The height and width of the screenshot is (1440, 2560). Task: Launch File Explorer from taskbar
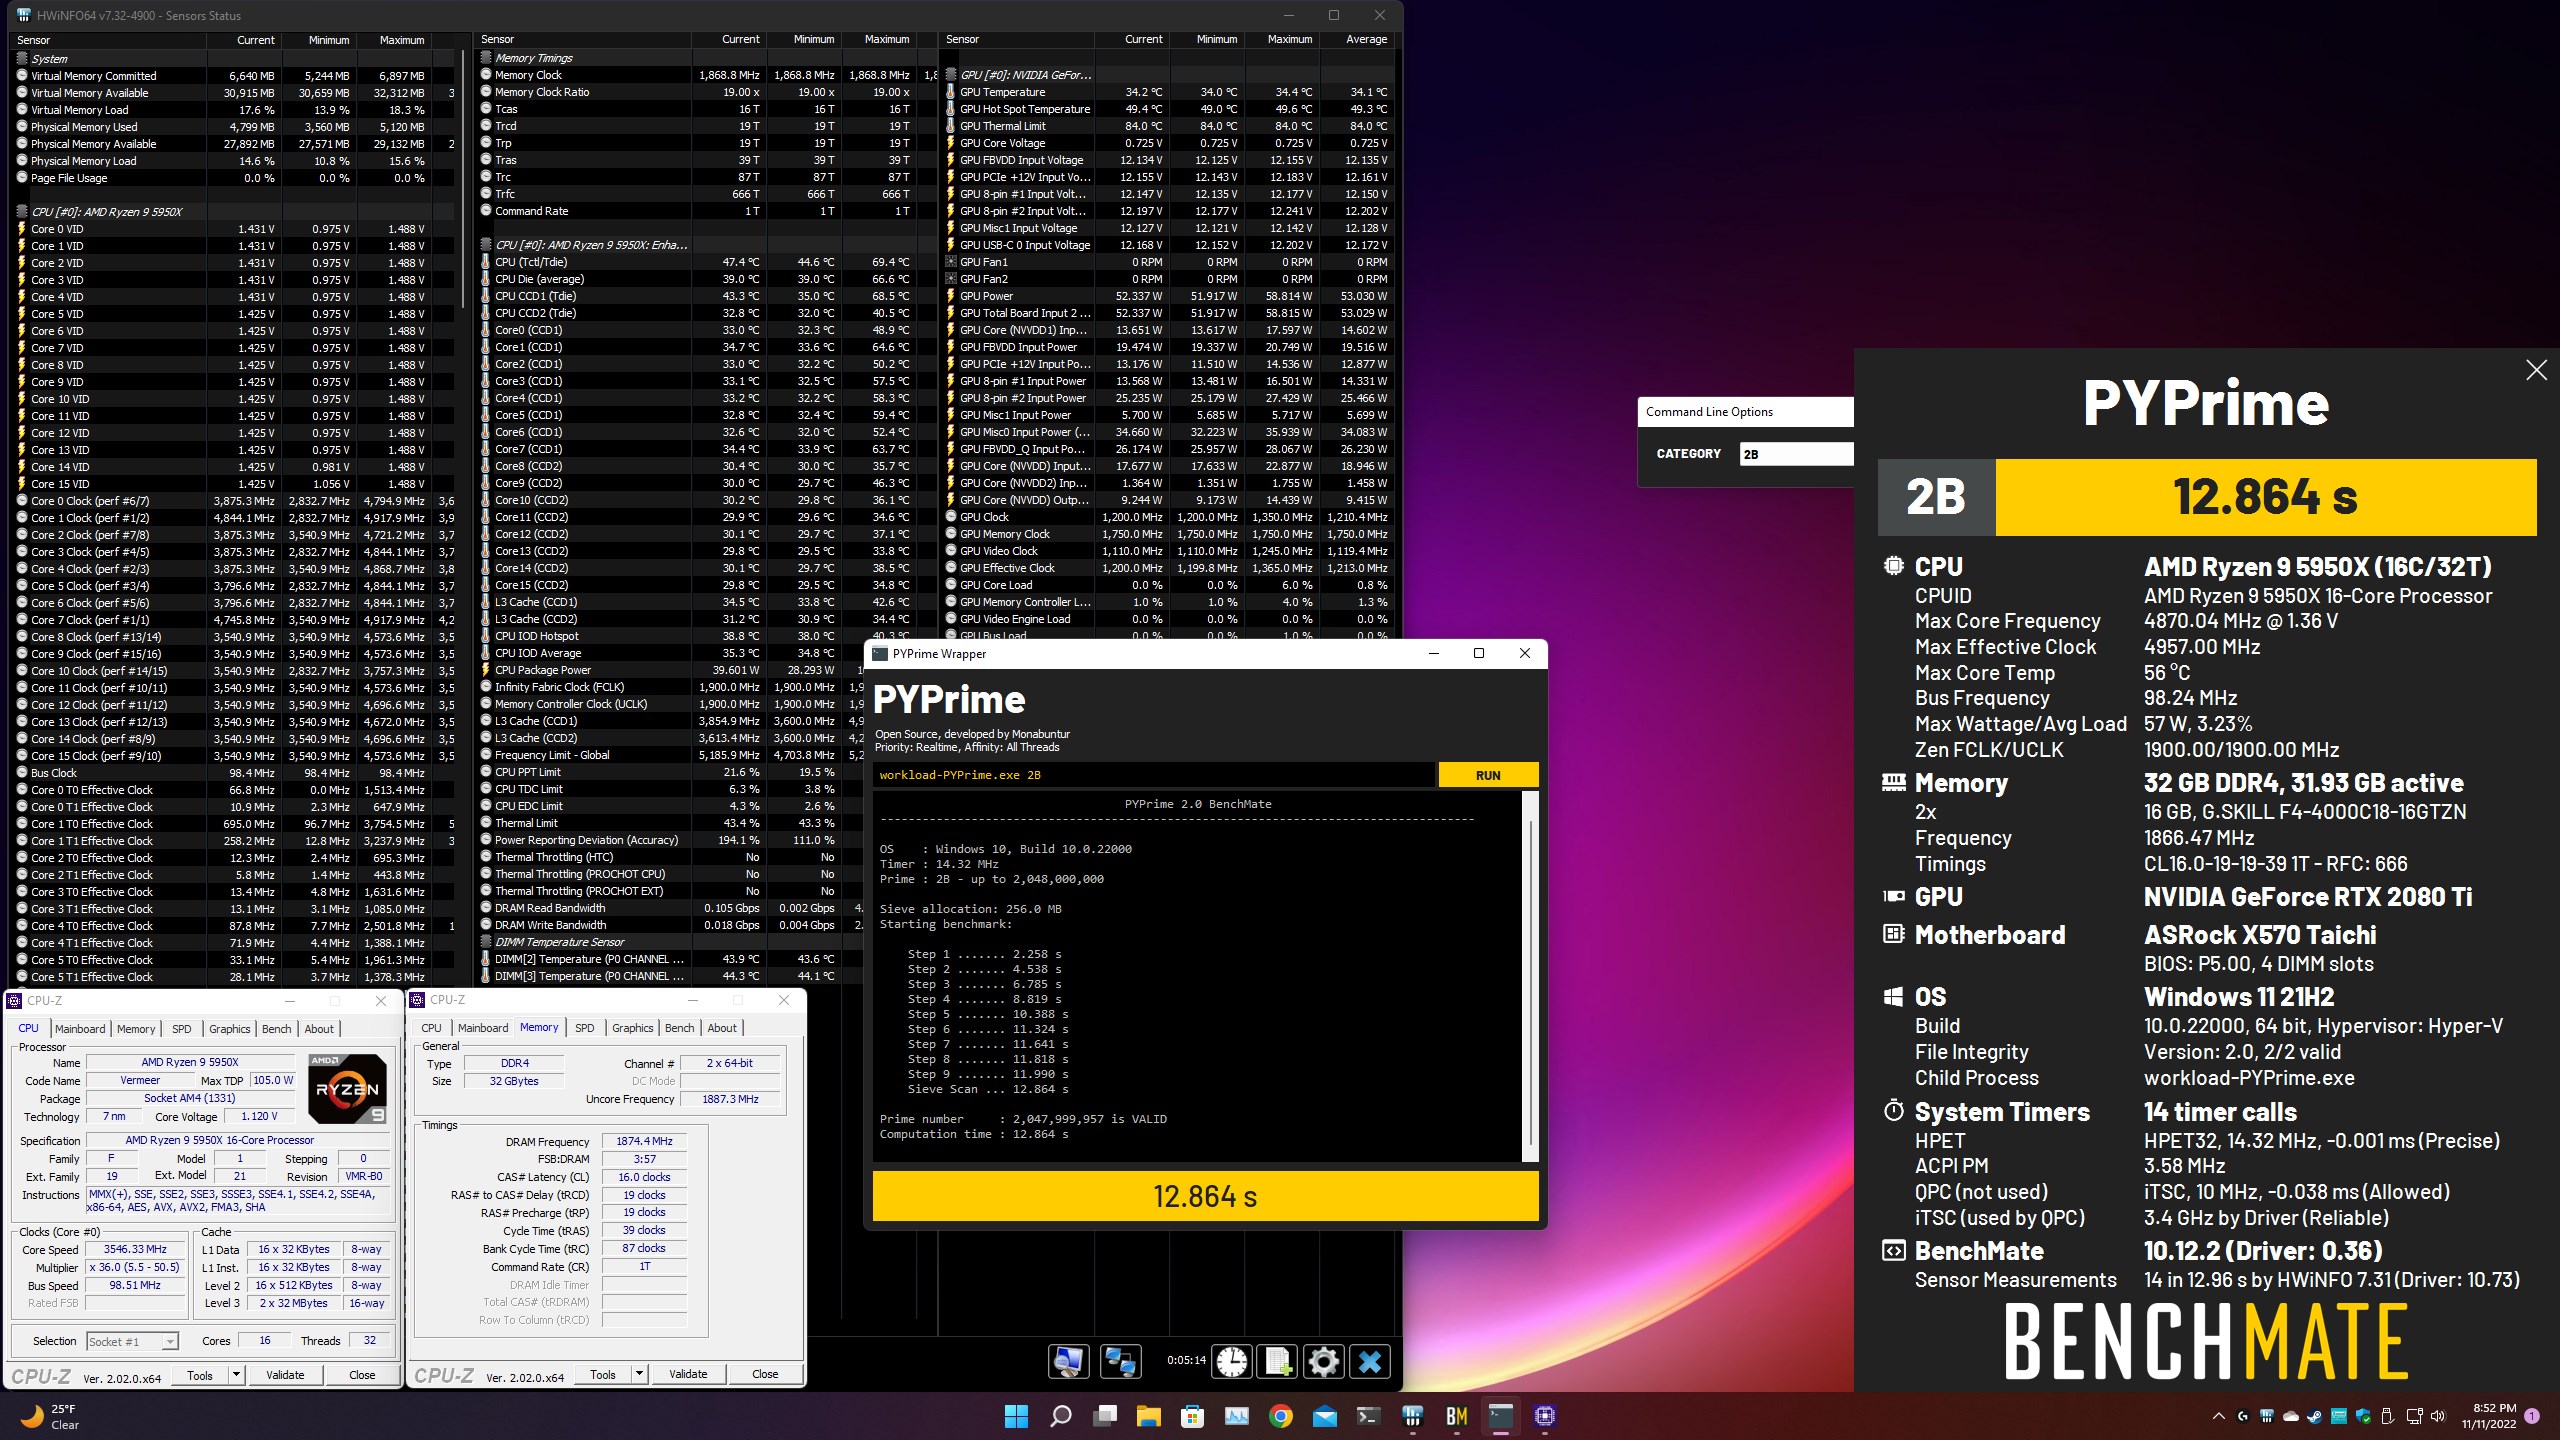[x=1148, y=1415]
